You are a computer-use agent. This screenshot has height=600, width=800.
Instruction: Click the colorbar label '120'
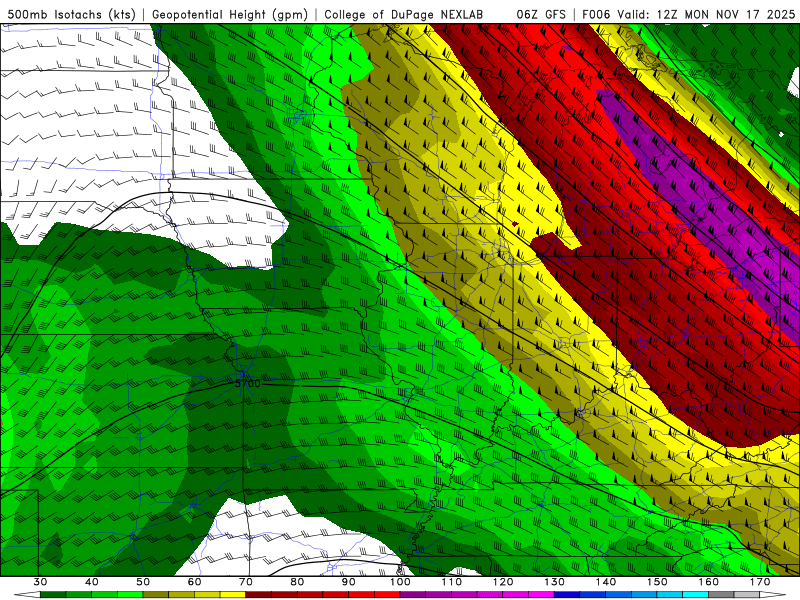point(503,582)
